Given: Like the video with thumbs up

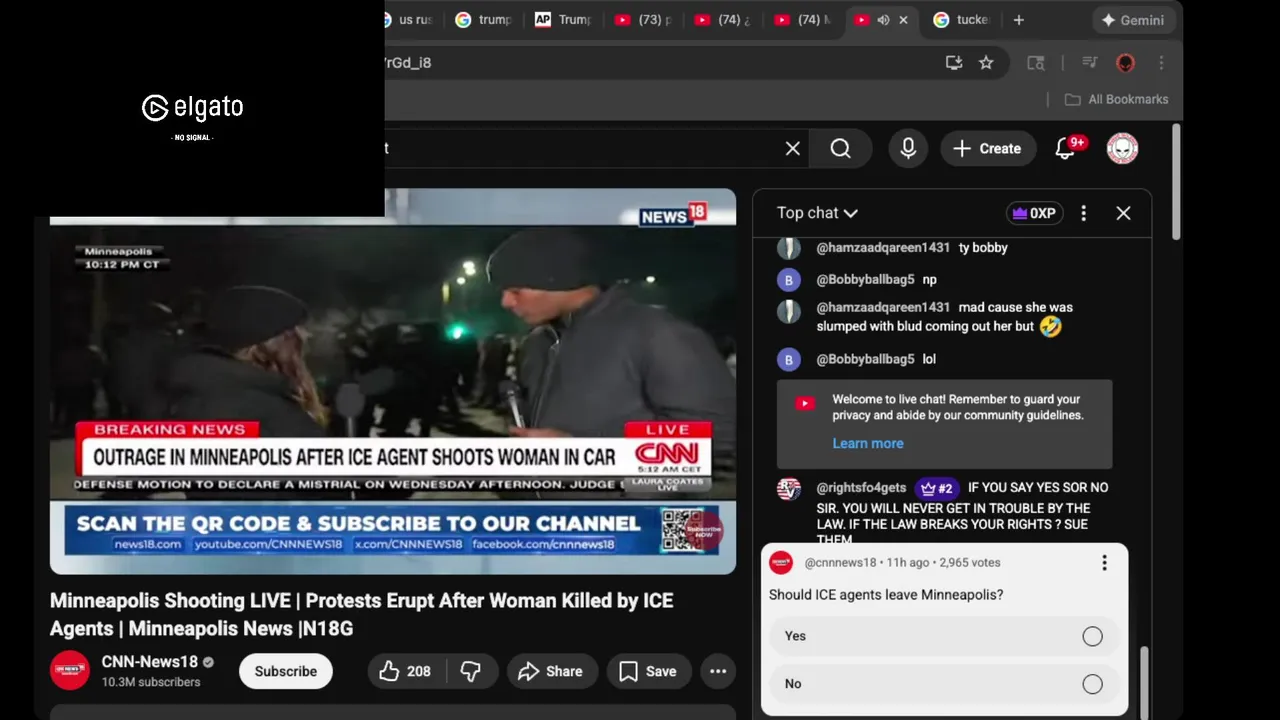Looking at the screenshot, I should (x=404, y=671).
